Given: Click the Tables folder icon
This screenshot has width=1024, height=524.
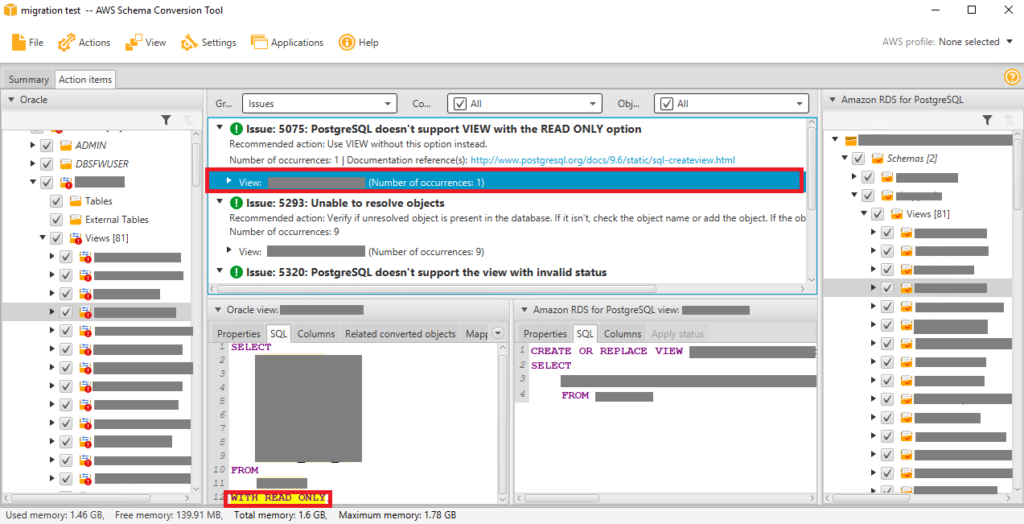Looking at the screenshot, I should [75, 201].
